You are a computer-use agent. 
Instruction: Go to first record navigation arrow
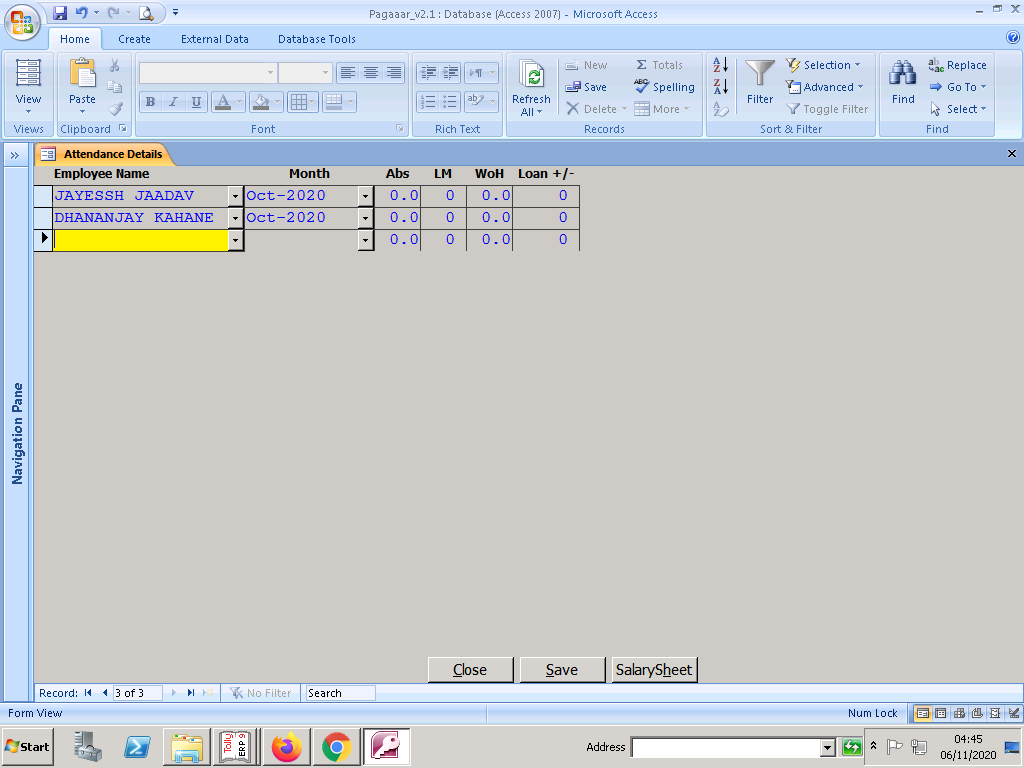(88, 693)
